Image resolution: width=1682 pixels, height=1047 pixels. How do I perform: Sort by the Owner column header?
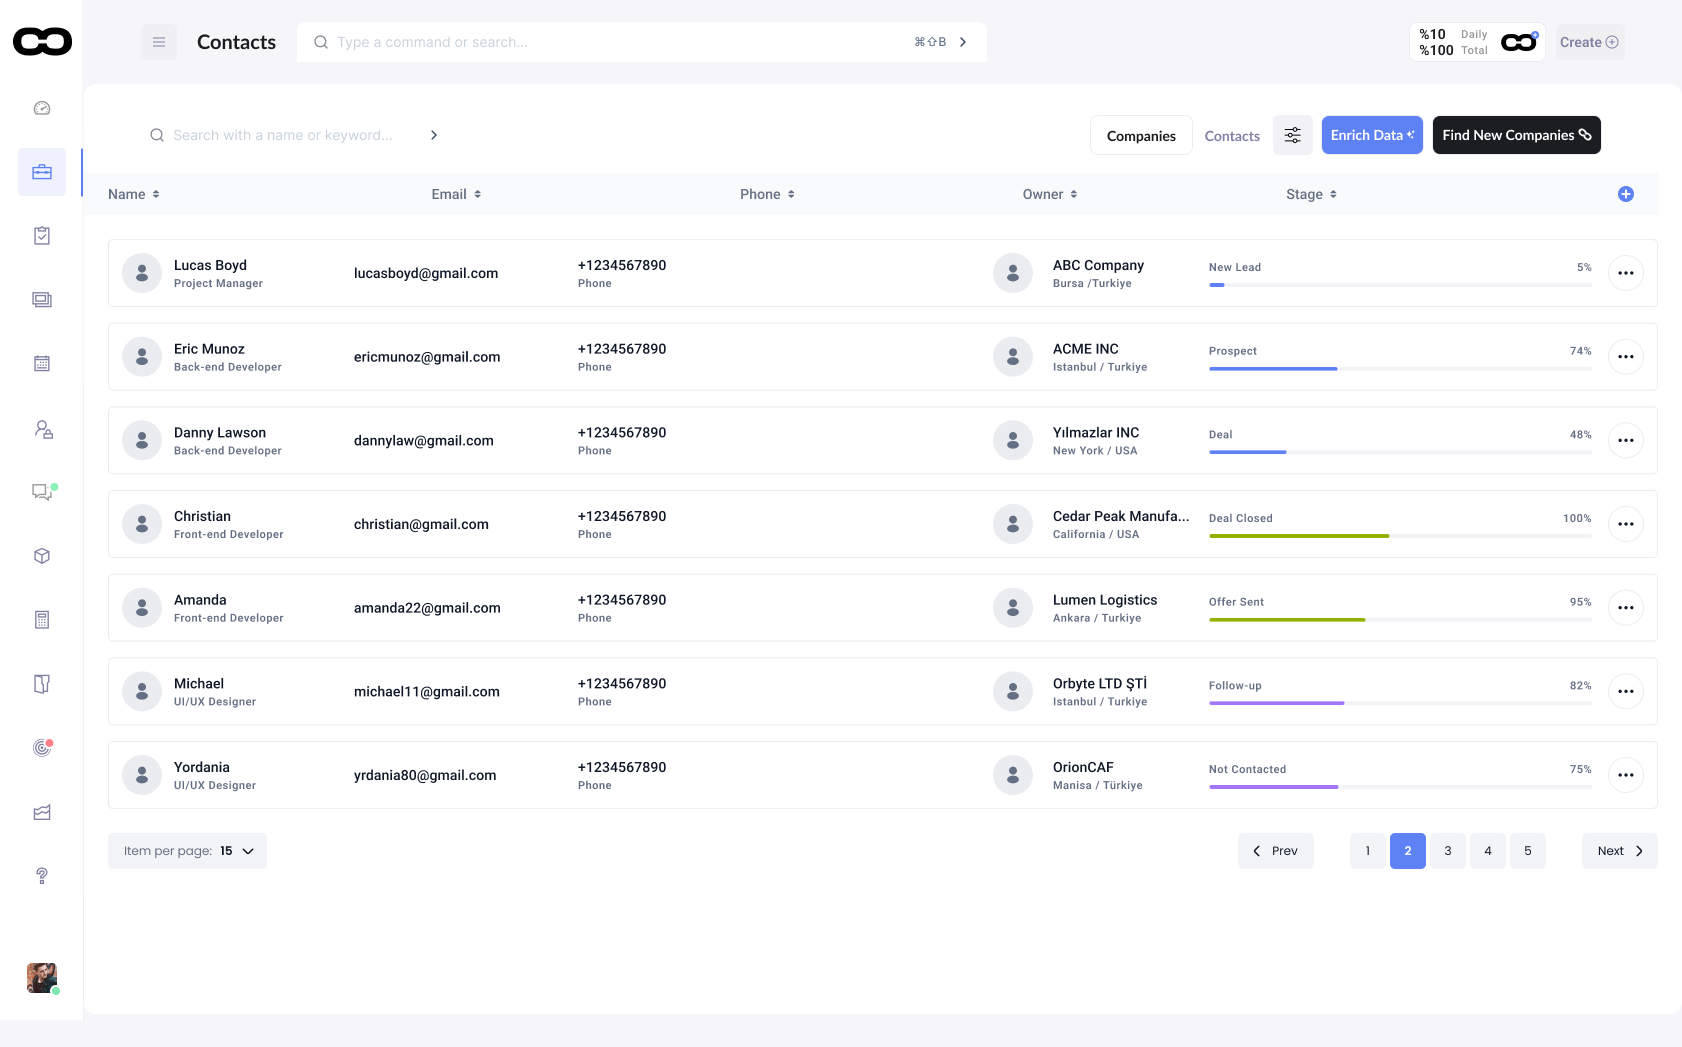tap(1050, 194)
